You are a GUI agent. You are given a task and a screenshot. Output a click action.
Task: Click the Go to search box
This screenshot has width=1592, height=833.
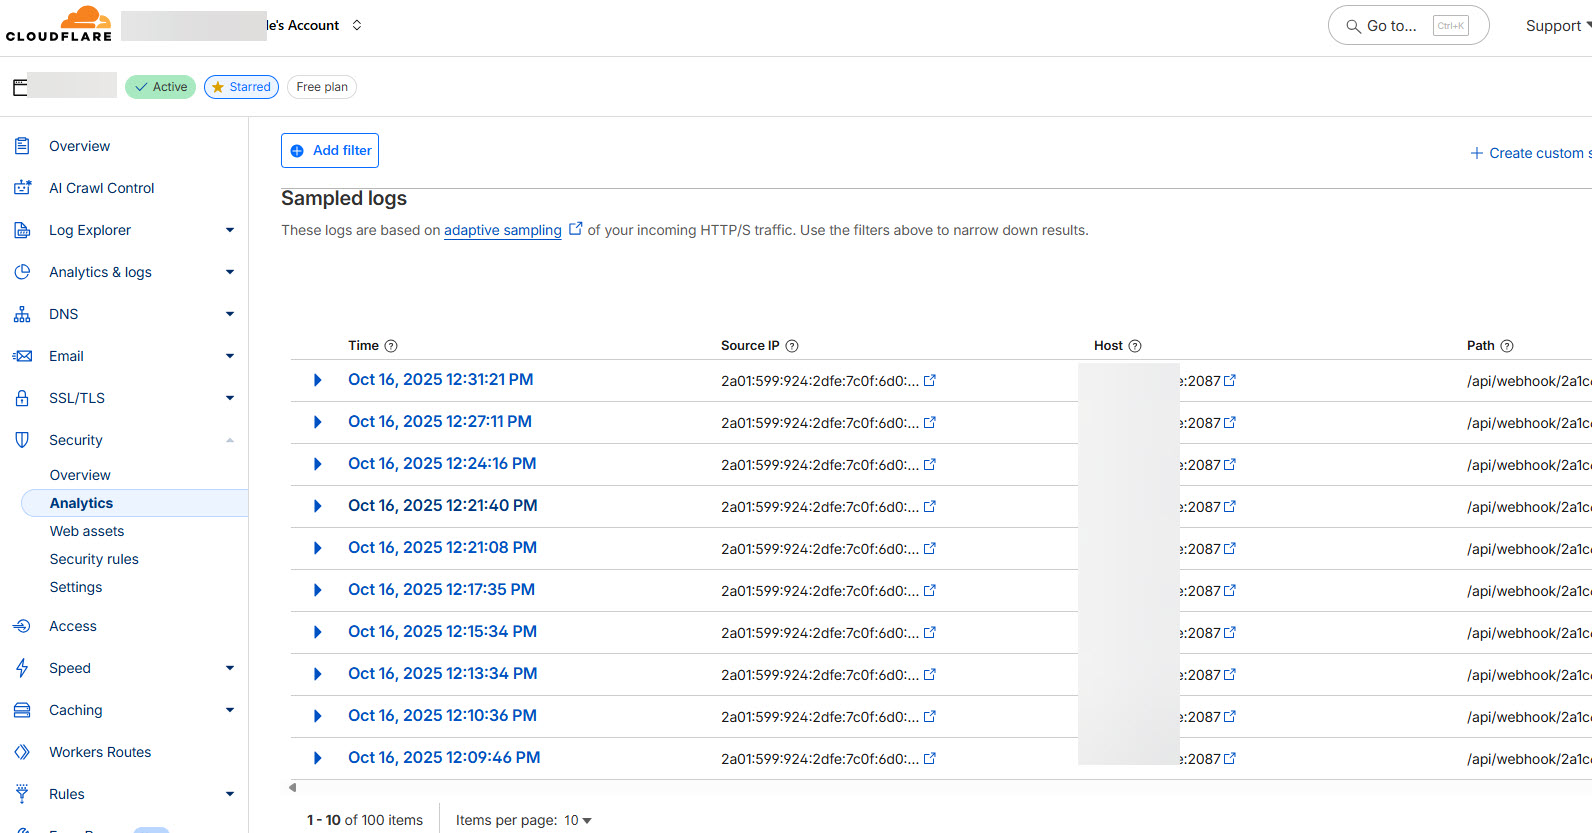[x=1407, y=26]
